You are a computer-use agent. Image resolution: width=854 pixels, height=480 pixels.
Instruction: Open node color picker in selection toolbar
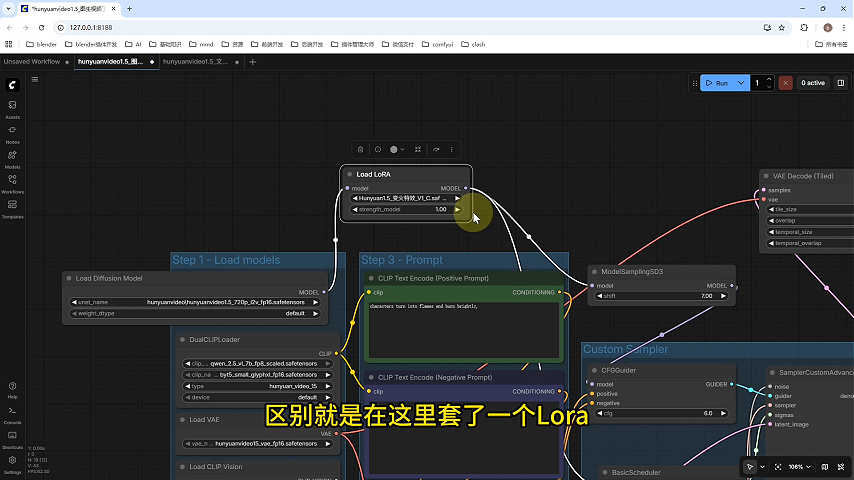[x=397, y=149]
